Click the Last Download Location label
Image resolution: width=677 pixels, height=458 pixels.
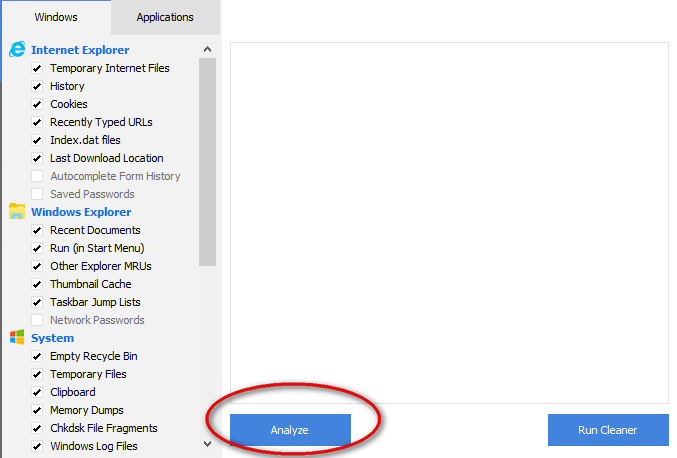click(107, 158)
